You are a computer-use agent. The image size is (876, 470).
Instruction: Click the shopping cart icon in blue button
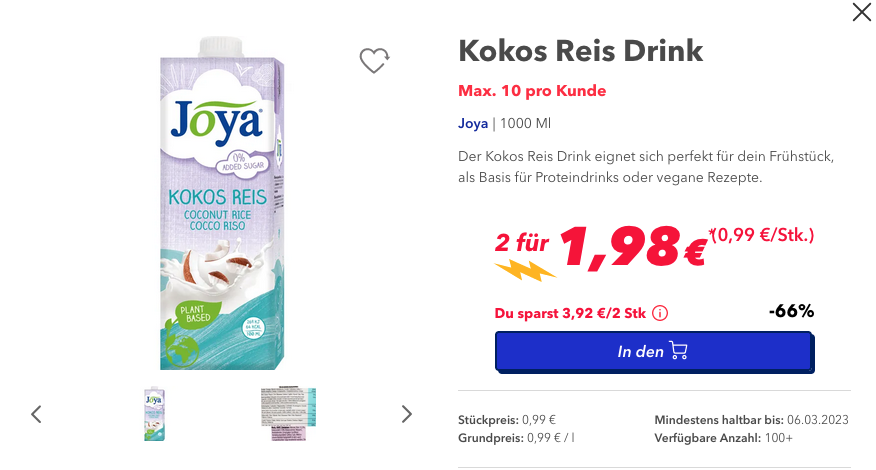tap(678, 350)
